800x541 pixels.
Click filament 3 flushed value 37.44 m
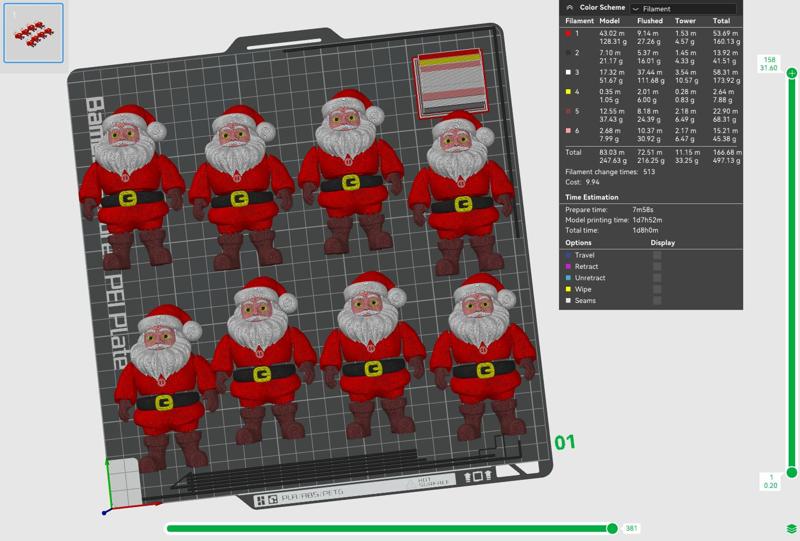coord(649,72)
